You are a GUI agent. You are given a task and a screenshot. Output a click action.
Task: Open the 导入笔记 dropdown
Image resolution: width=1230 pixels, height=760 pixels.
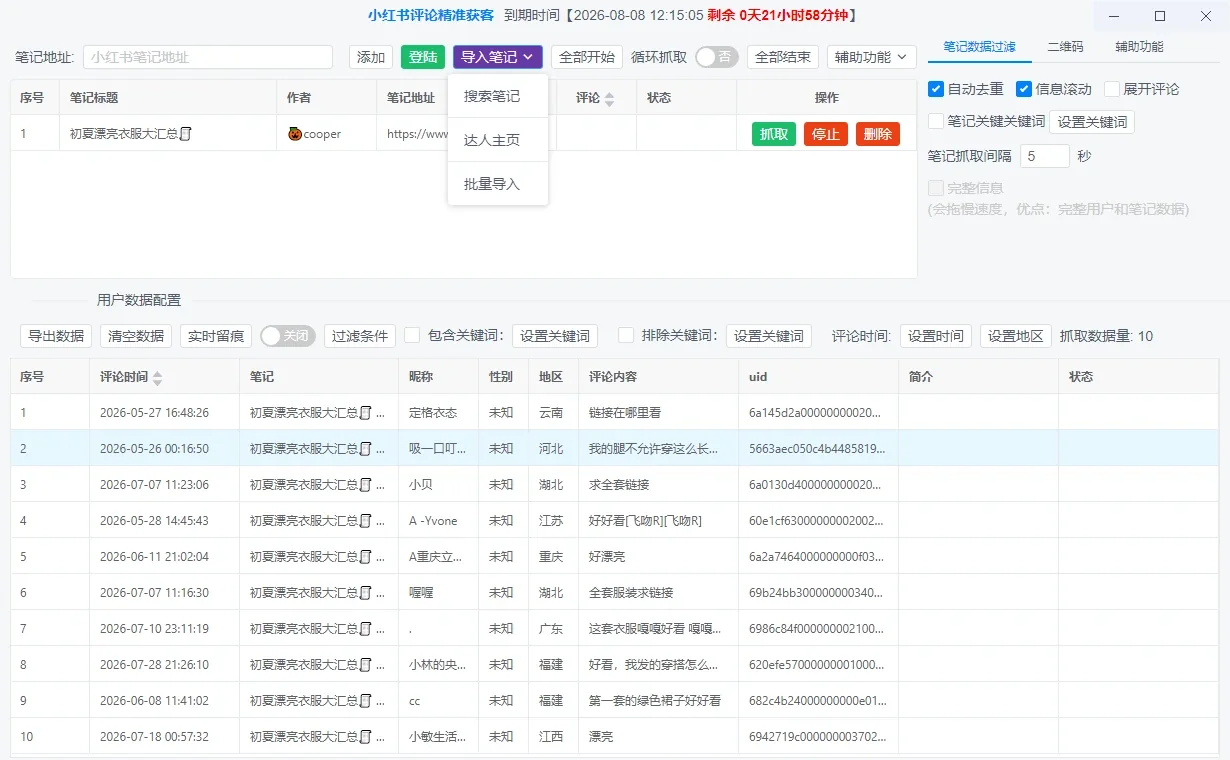click(497, 57)
